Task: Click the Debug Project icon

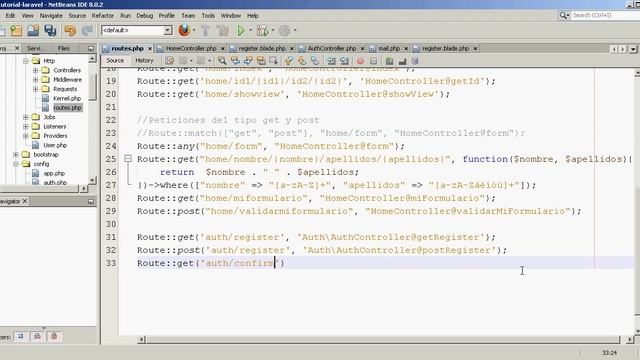Action: 262,31
